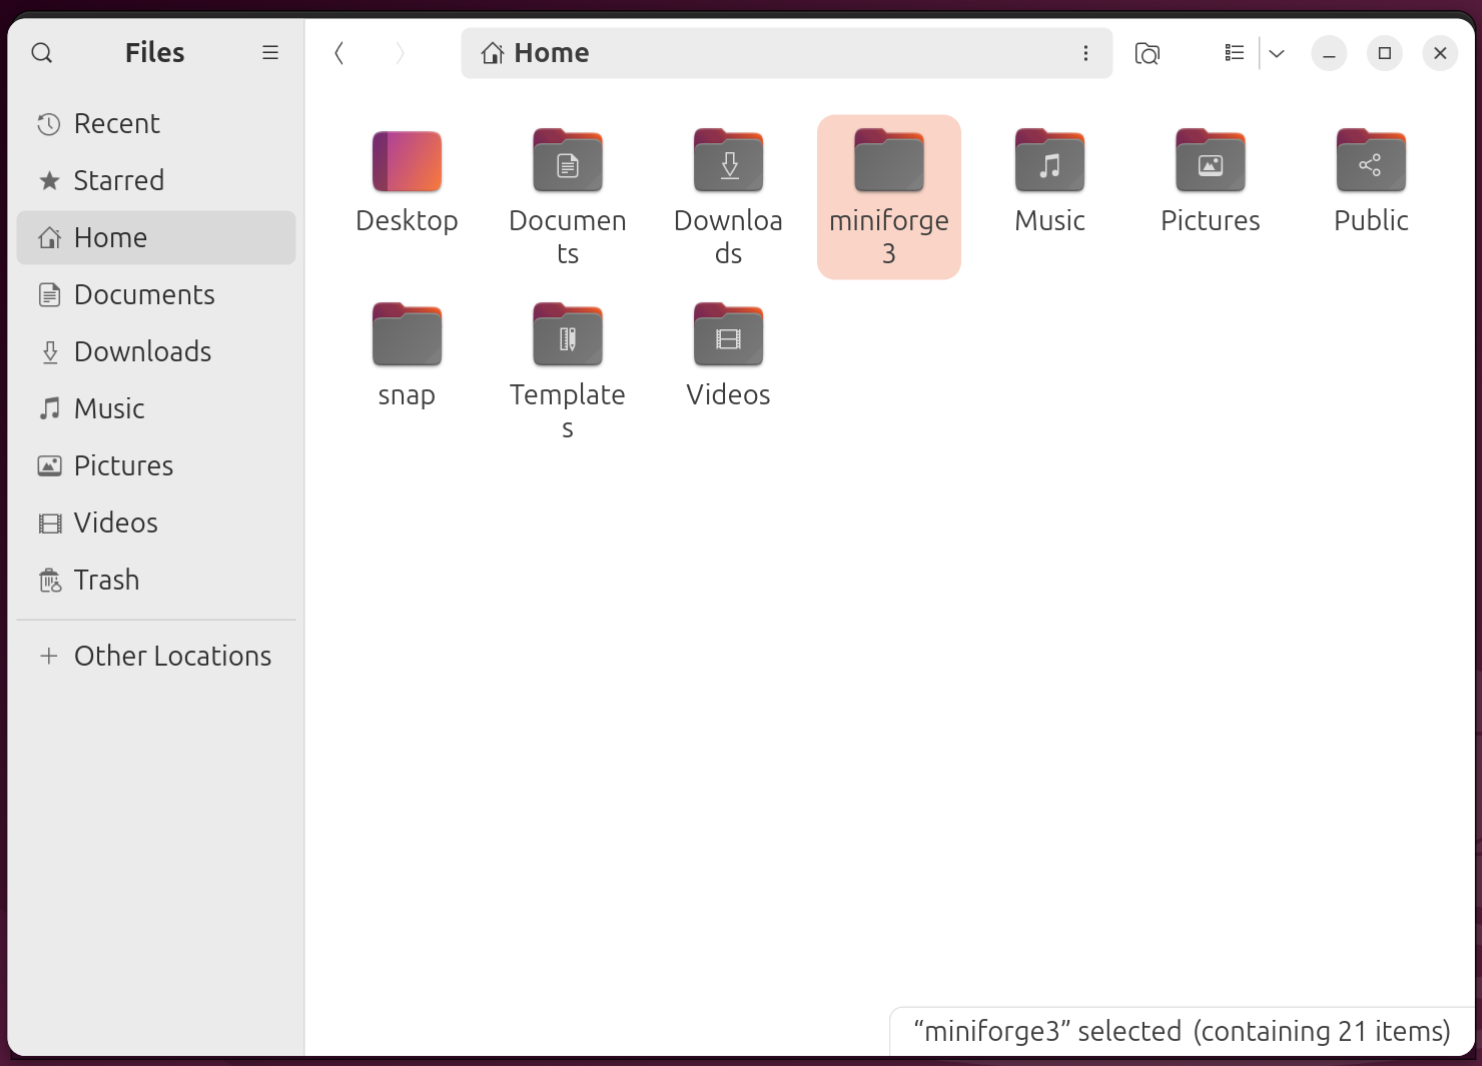
Task: Expand the view options dropdown arrow
Action: (1276, 53)
